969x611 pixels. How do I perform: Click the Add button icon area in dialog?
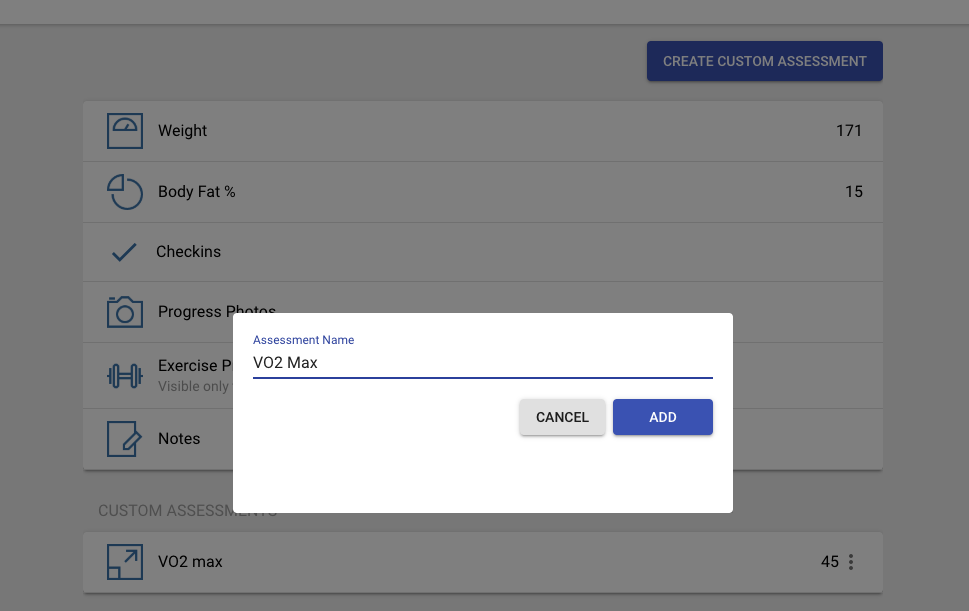pos(662,417)
